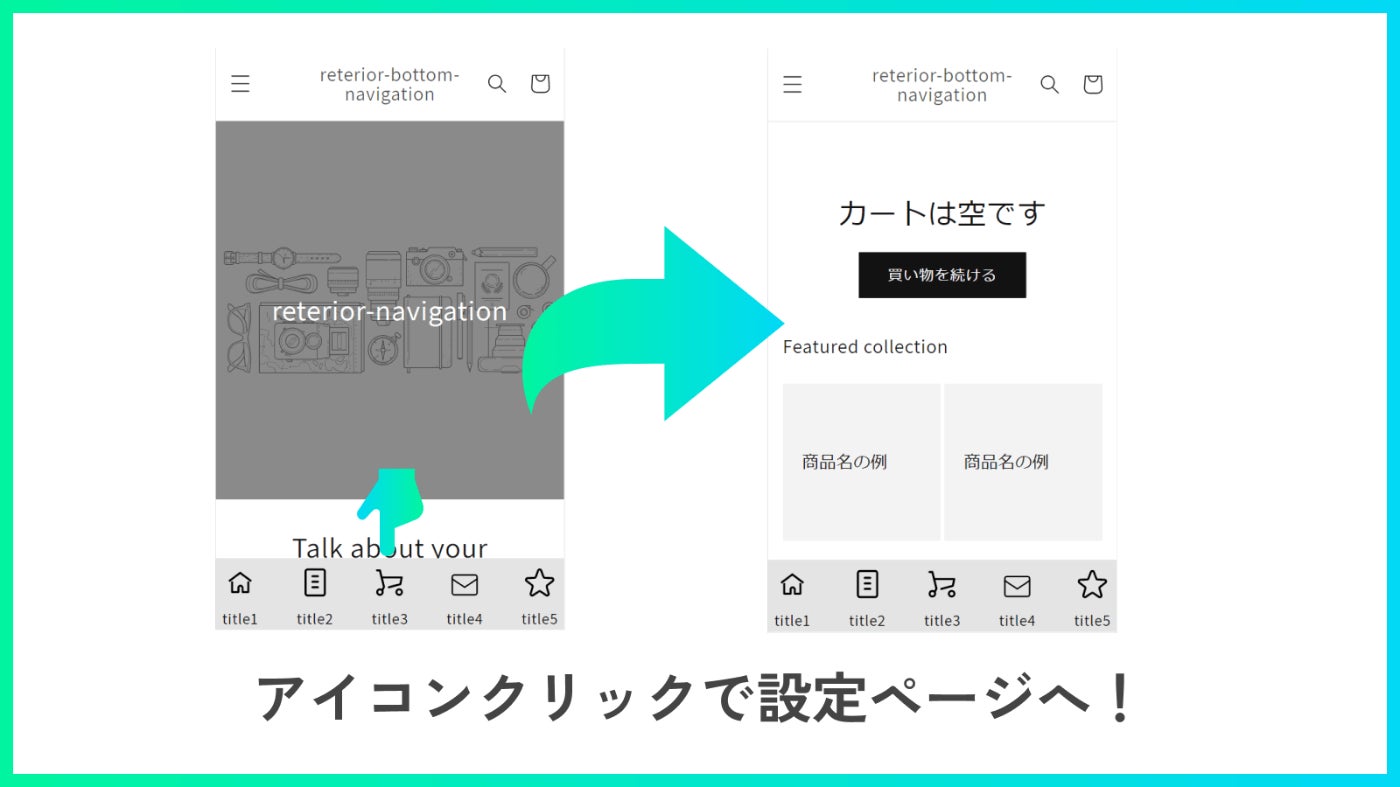Image resolution: width=1400 pixels, height=787 pixels.
Task: Click search icon in left phone header
Action: click(497, 84)
